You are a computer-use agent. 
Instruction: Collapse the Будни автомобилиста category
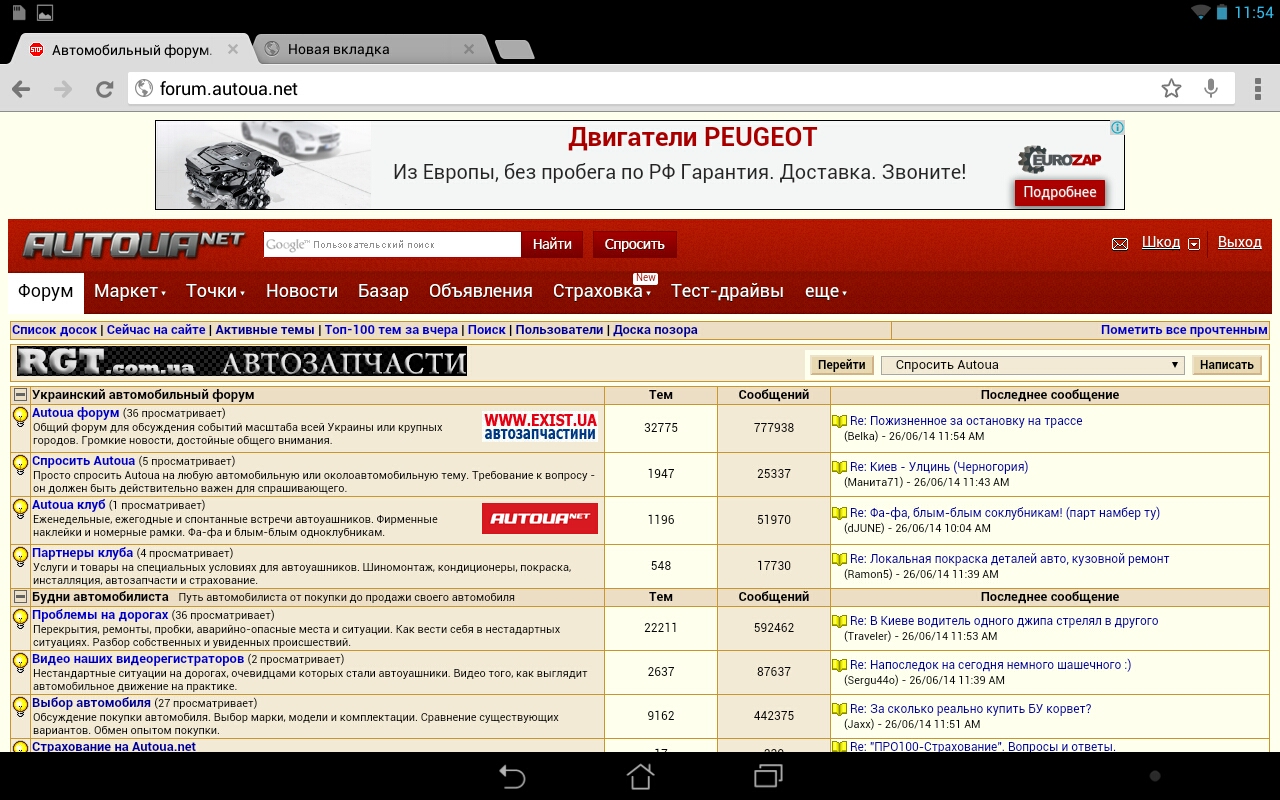pos(20,597)
